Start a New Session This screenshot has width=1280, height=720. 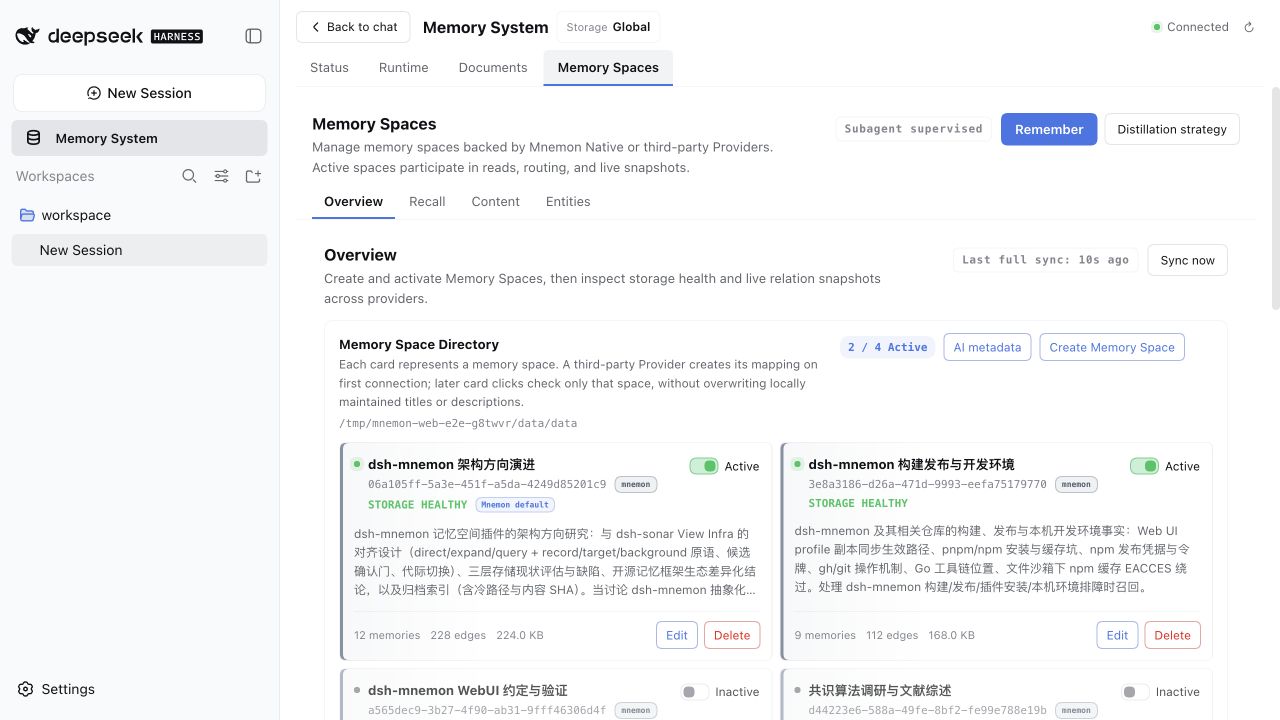pyautogui.click(x=139, y=93)
